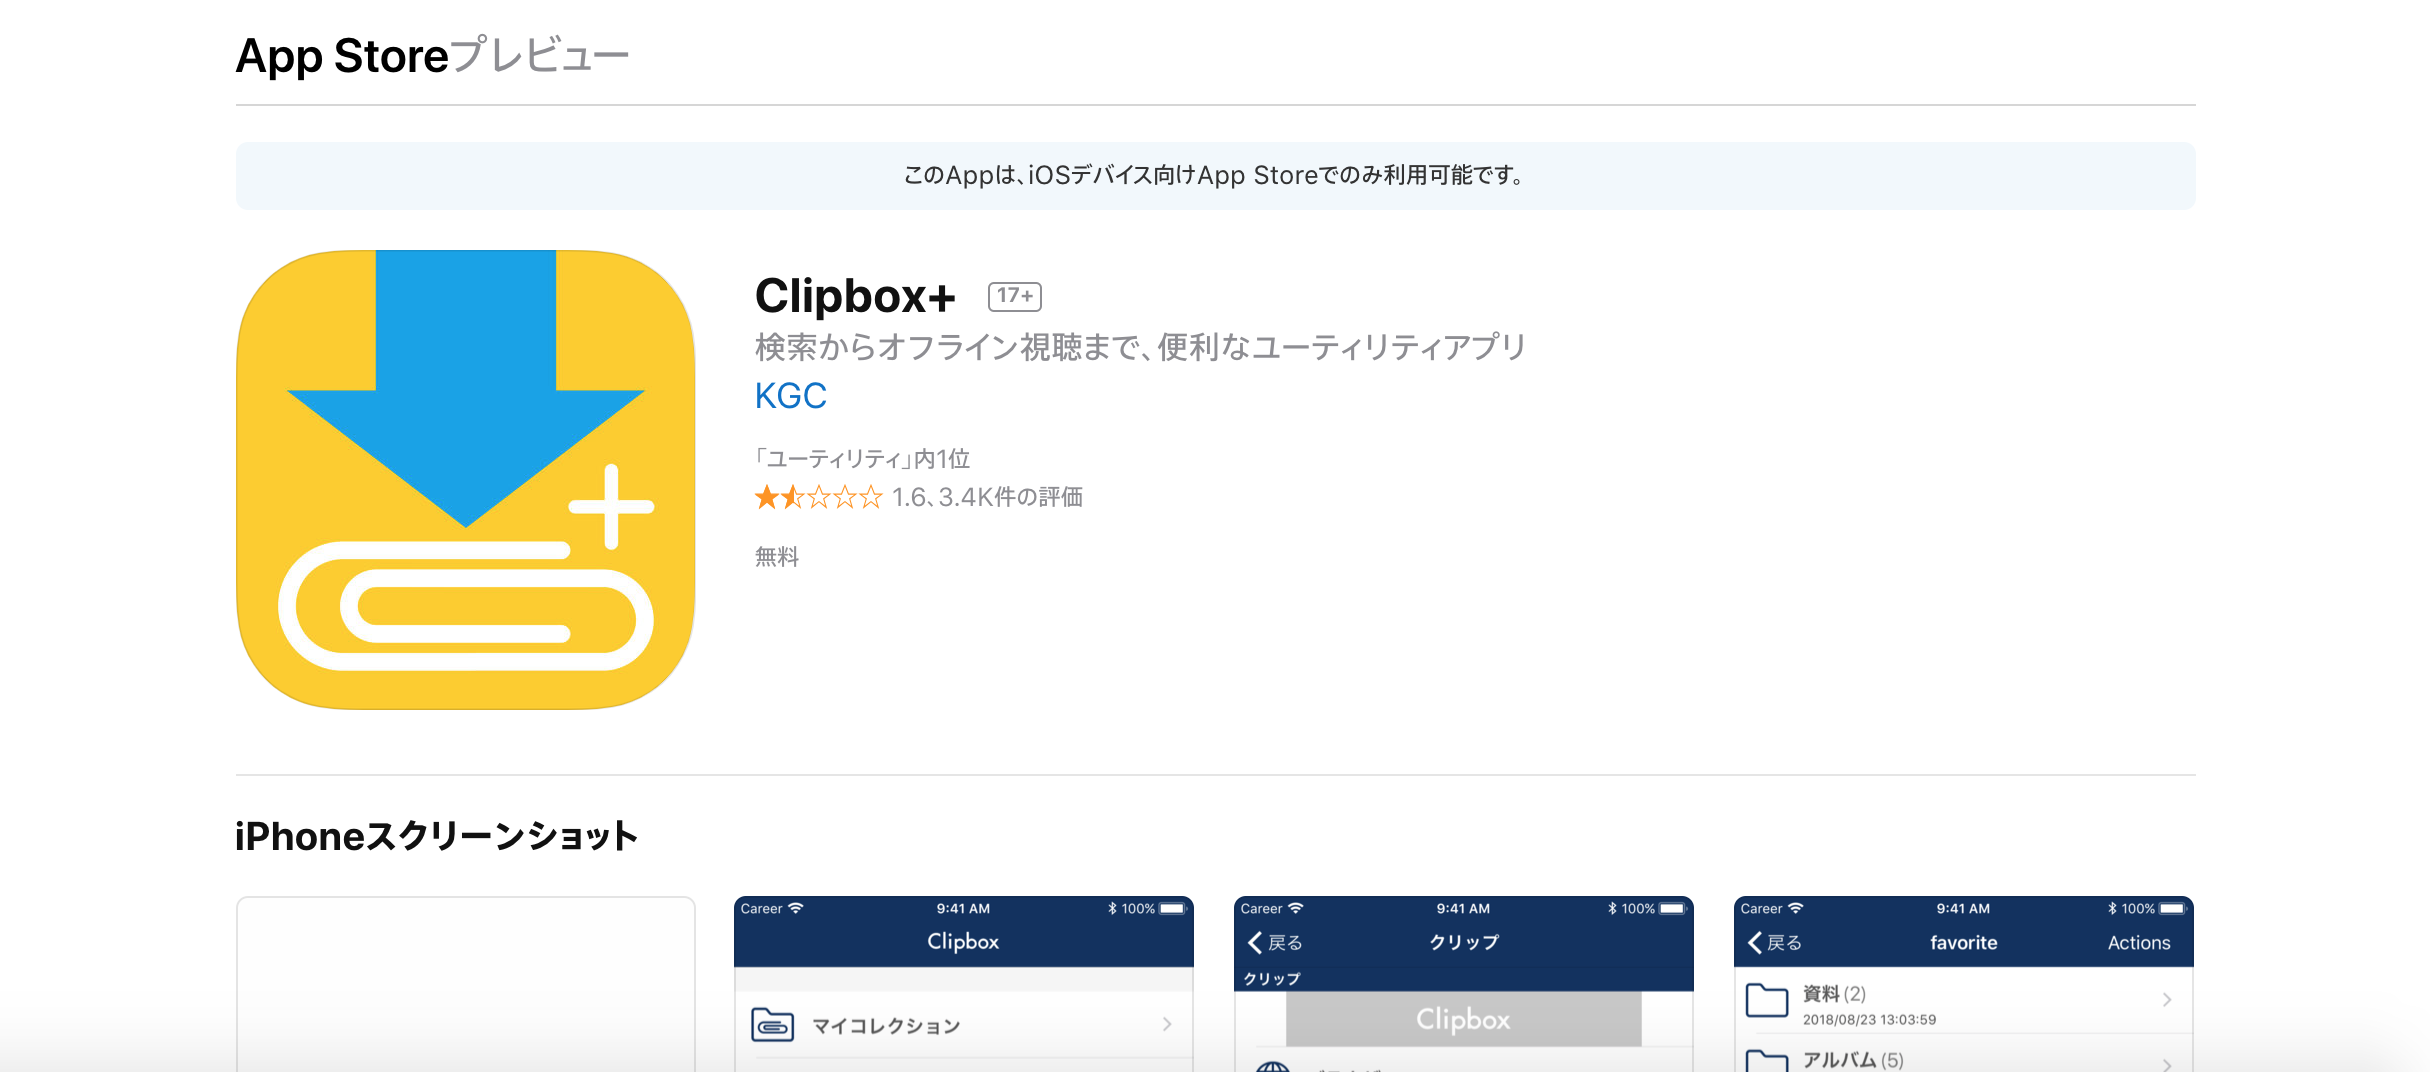2430x1072 pixels.
Task: Click the app subtitle 検索からオフライン視聴まで
Action: tap(1141, 347)
